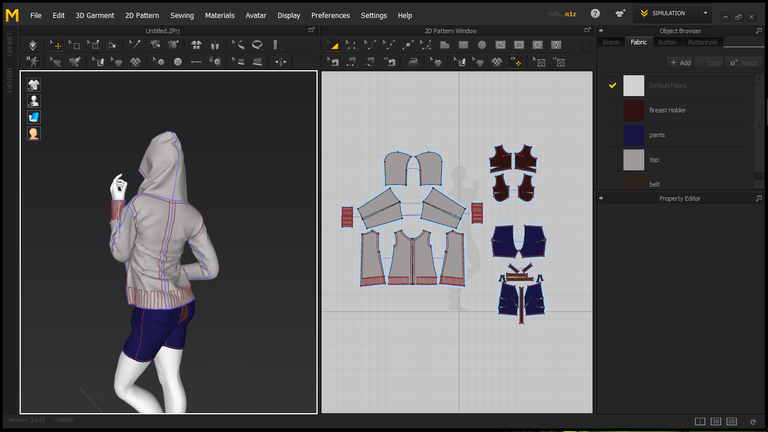Select the Edit Sewing tool in 2D toolbar
Image resolution: width=768 pixels, height=432 pixels.
(x=333, y=62)
